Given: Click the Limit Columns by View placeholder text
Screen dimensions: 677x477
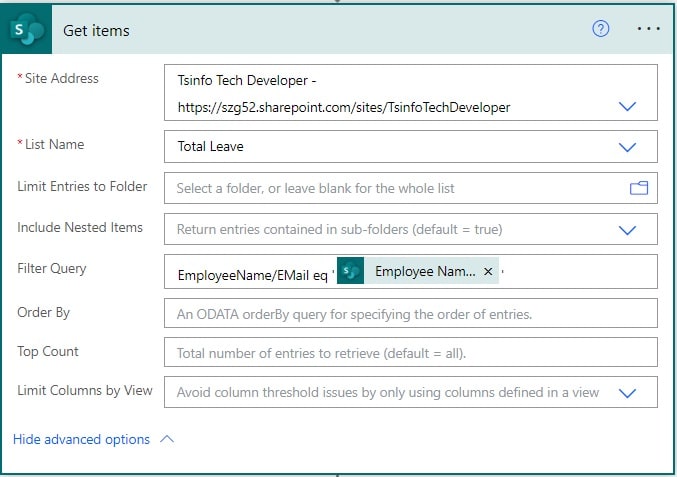Looking at the screenshot, I should click(388, 392).
